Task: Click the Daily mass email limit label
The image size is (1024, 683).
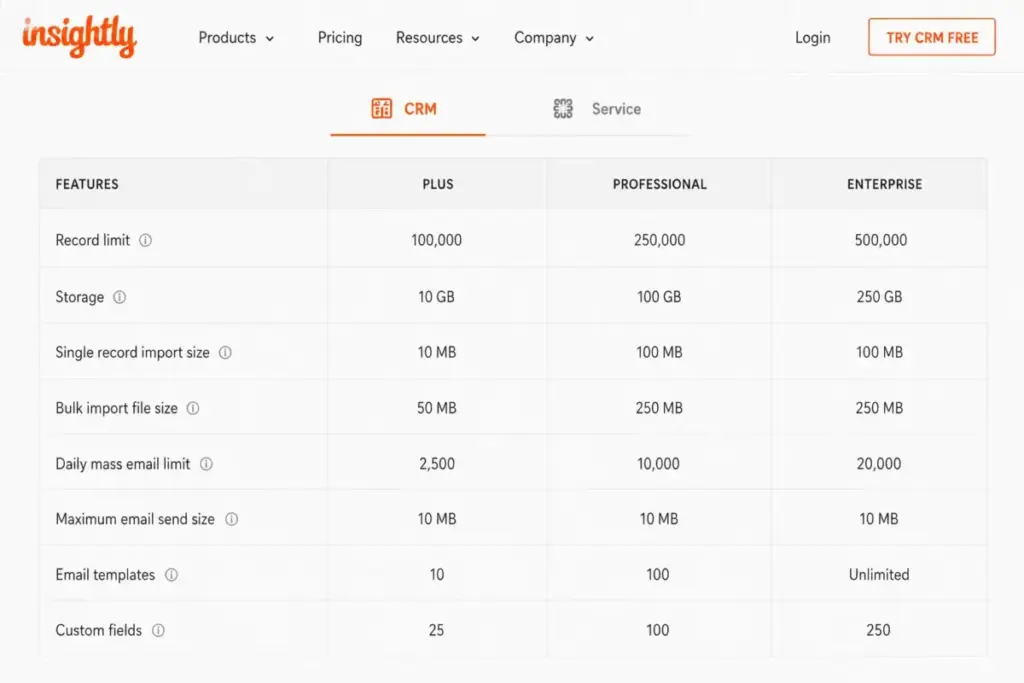Action: pyautogui.click(x=123, y=464)
